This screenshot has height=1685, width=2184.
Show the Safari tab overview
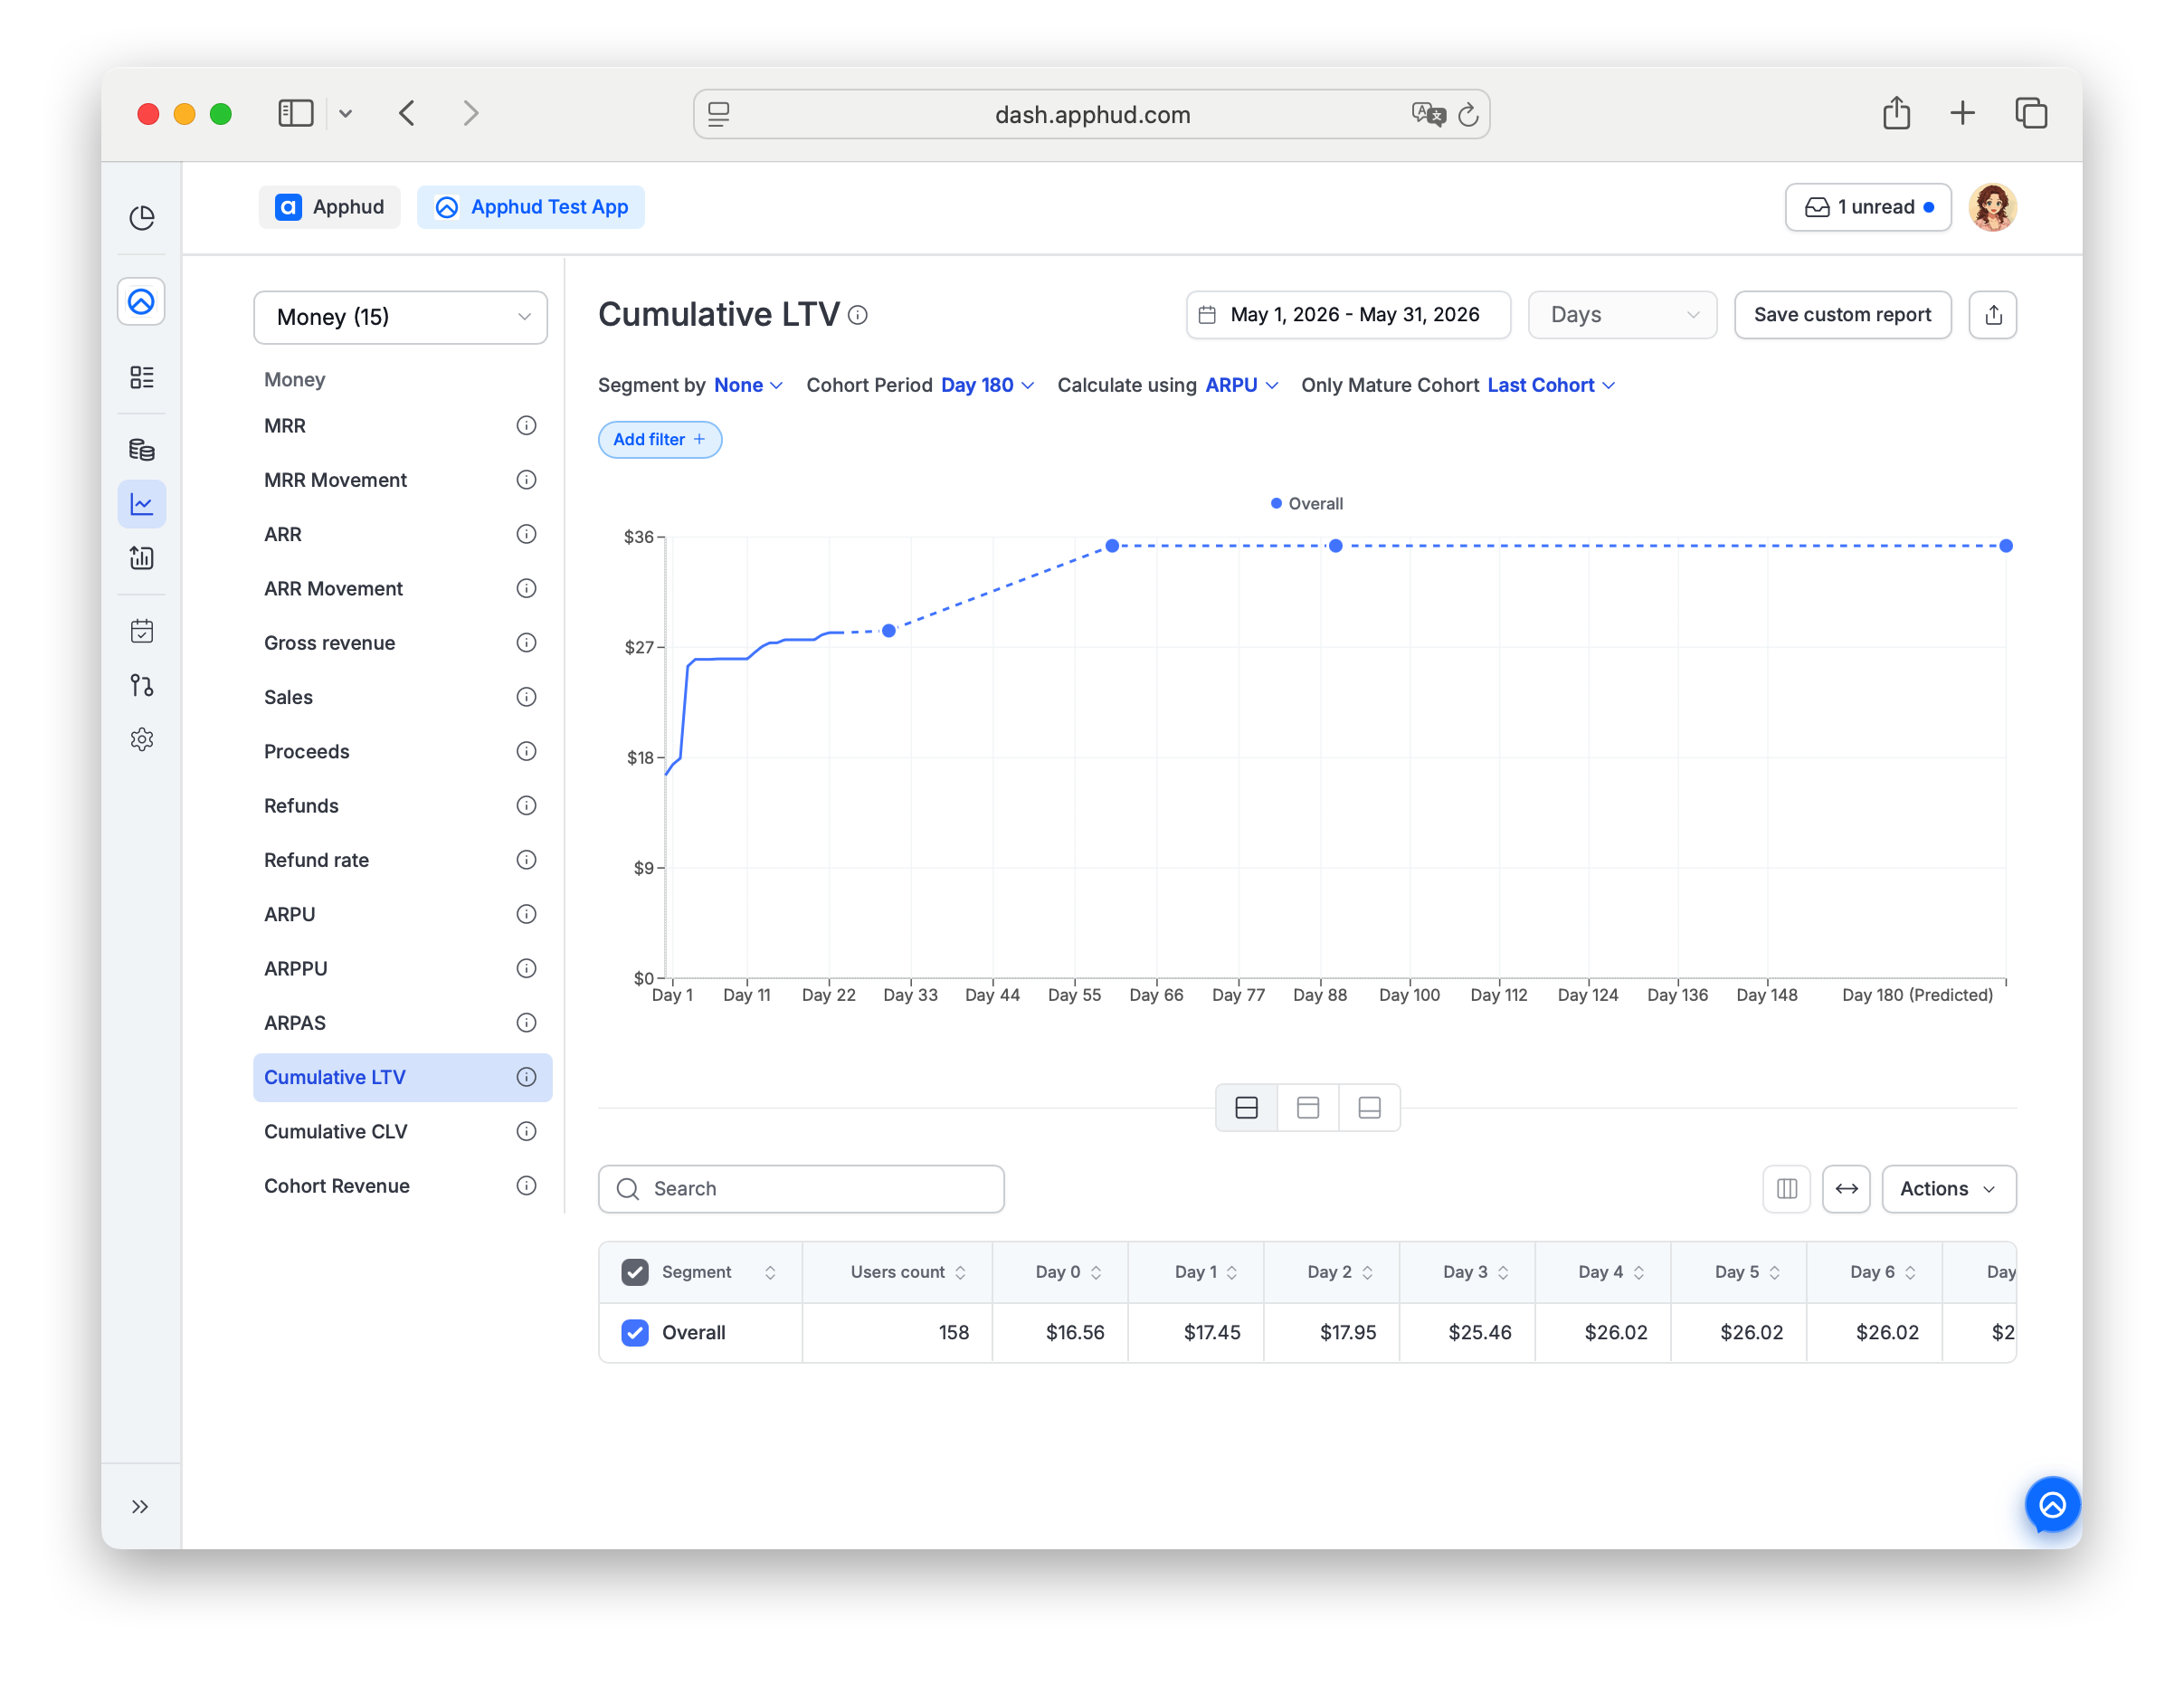point(2030,113)
